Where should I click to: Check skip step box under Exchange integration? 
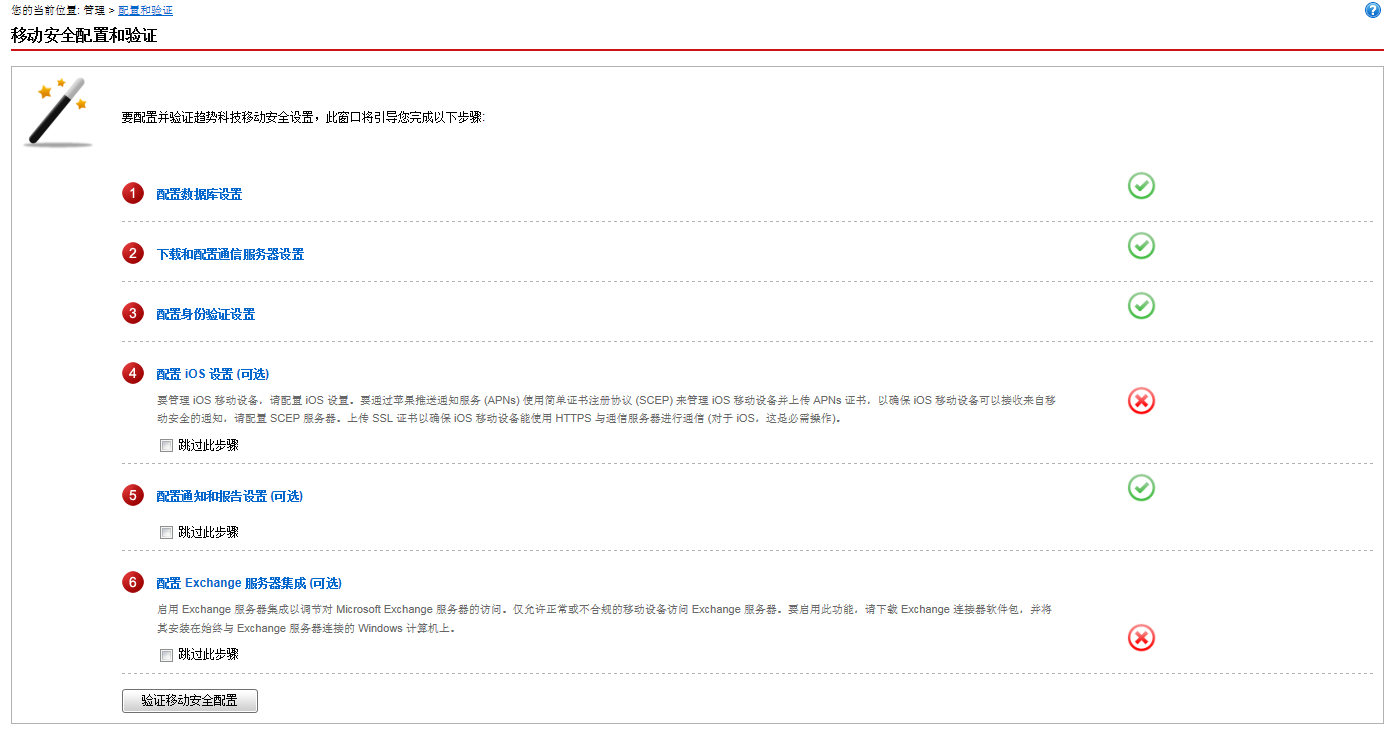[x=167, y=655]
